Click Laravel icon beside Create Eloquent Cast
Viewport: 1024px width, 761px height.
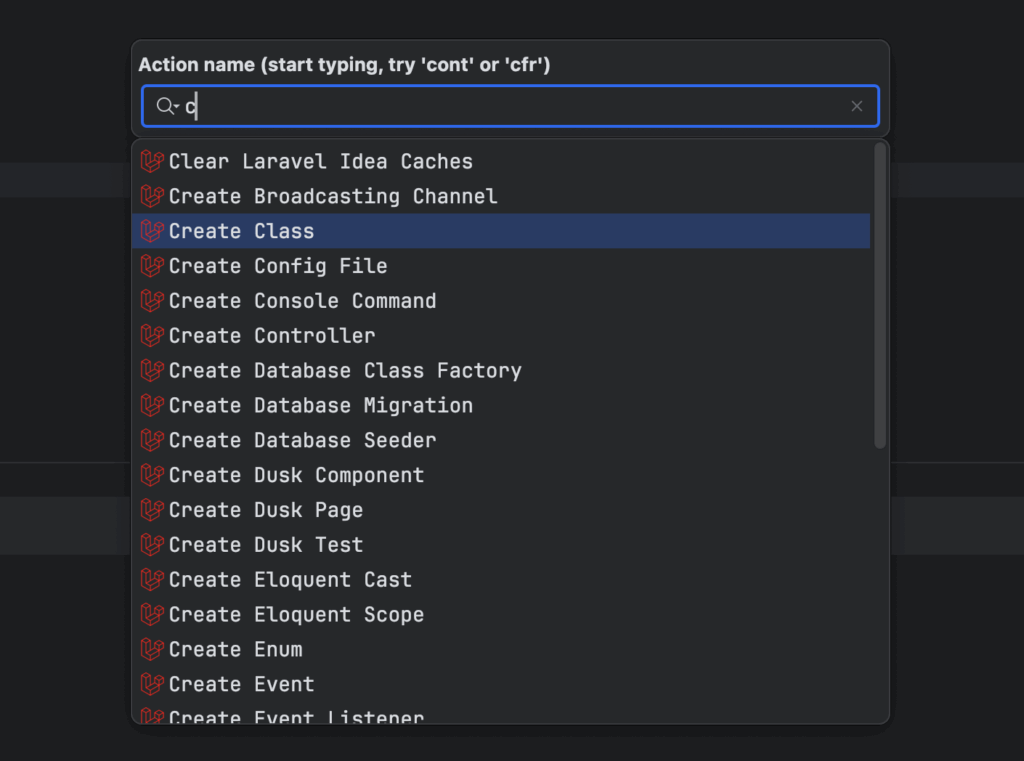coord(152,579)
